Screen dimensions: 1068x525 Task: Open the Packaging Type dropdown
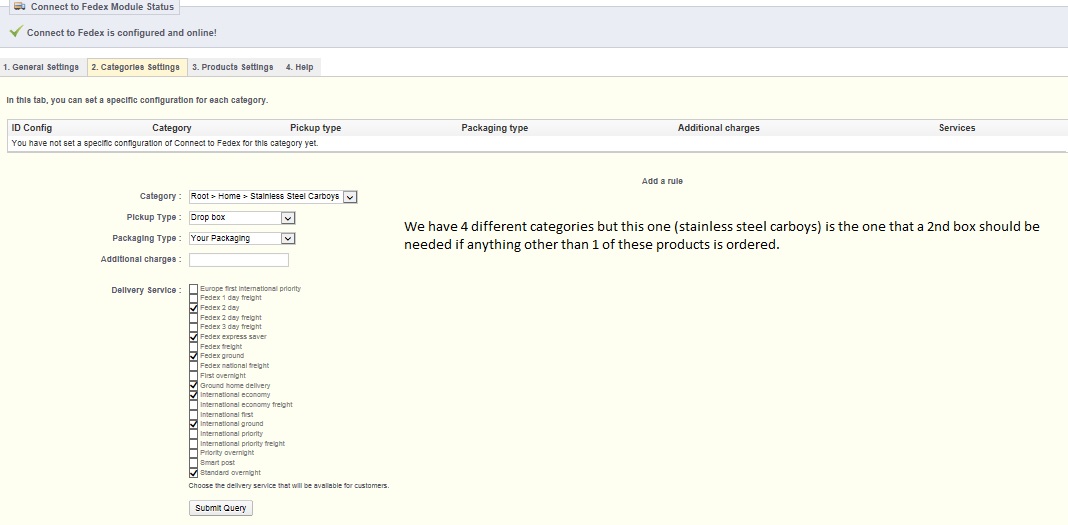[x=242, y=238]
